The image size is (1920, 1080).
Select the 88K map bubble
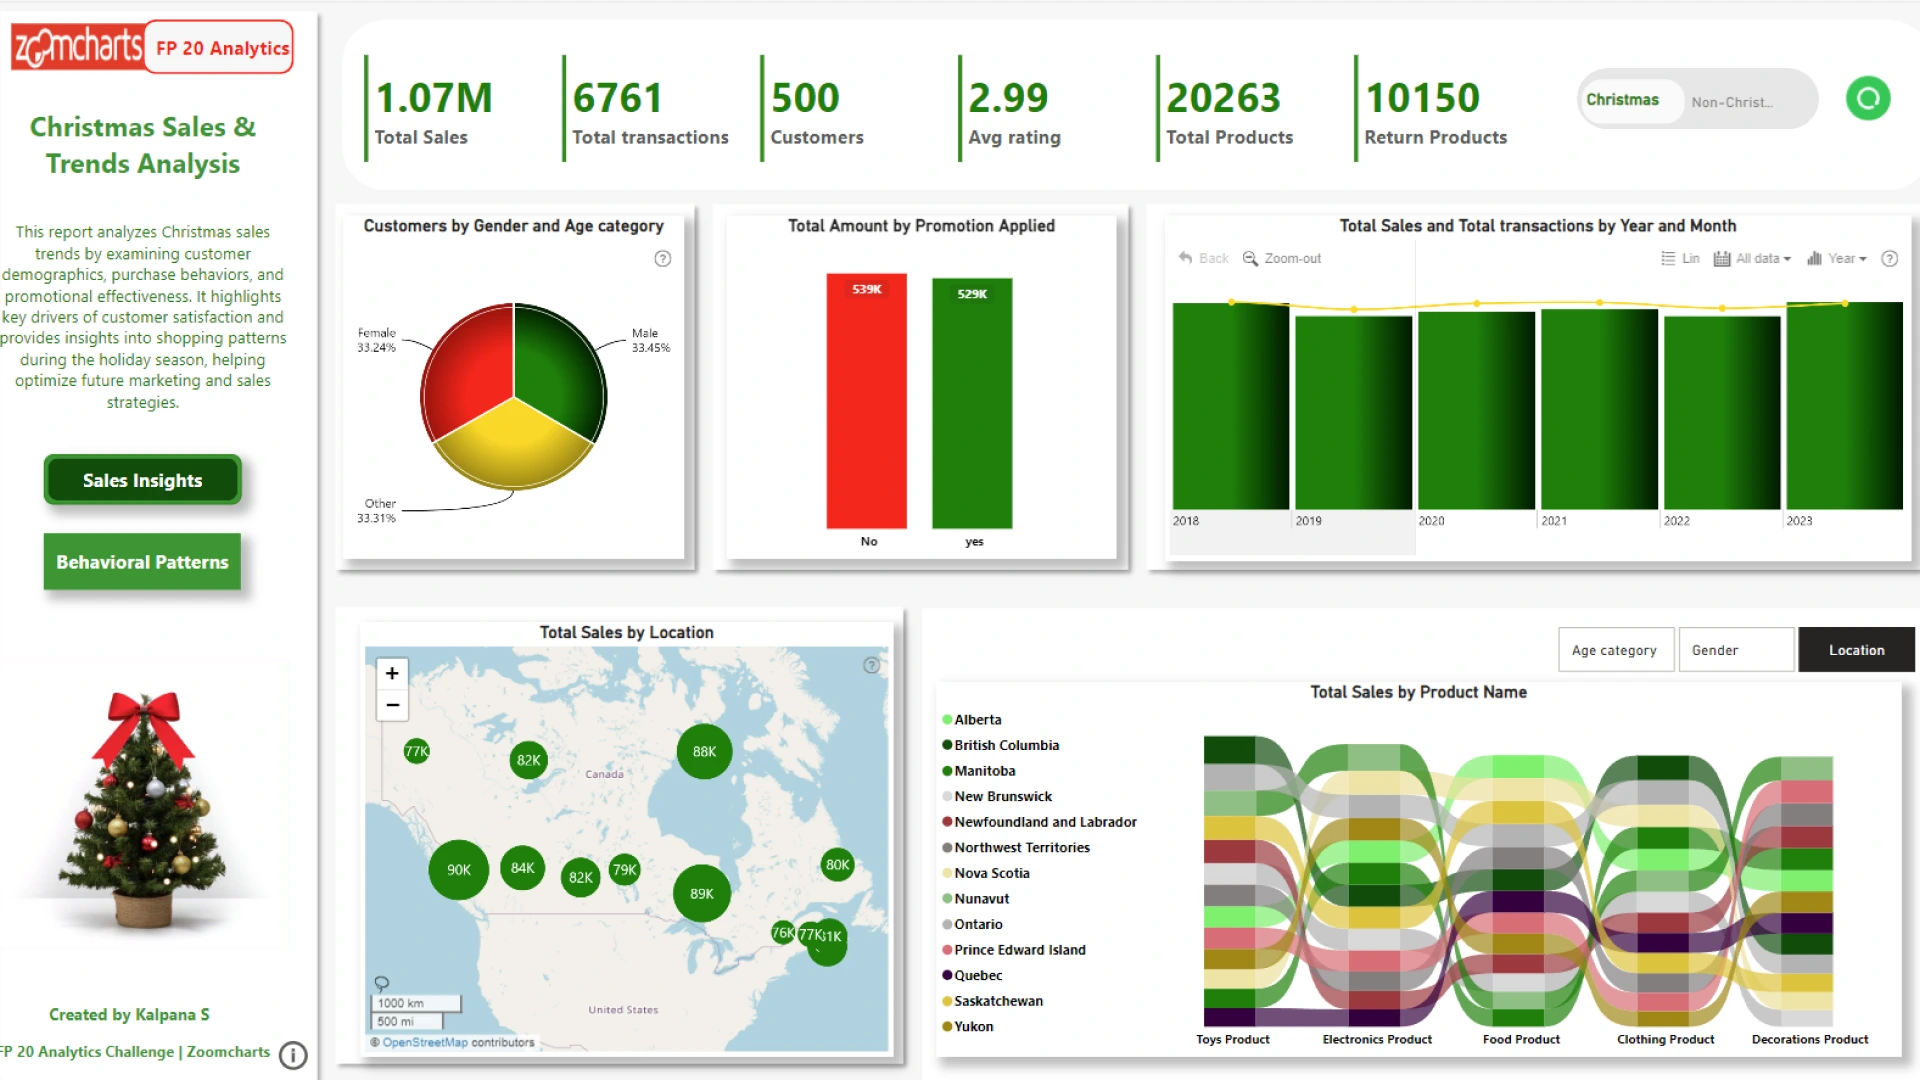(x=704, y=752)
